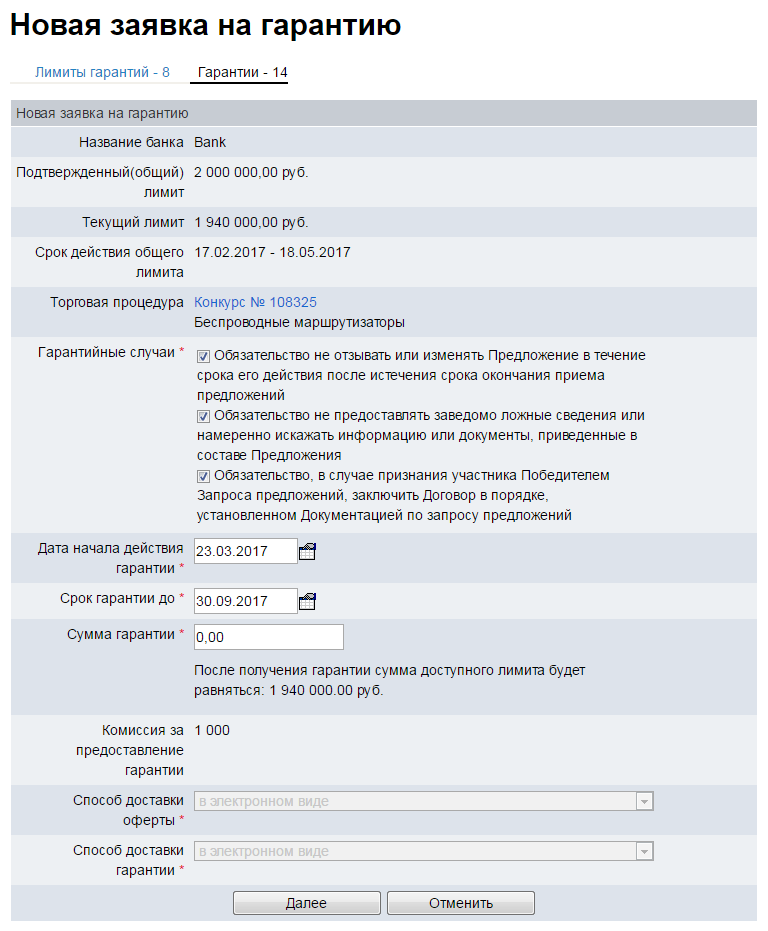Viewport: 768px width, 931px height.
Task: Switch to Лимиты гарантий - 8 tab
Action: point(102,72)
